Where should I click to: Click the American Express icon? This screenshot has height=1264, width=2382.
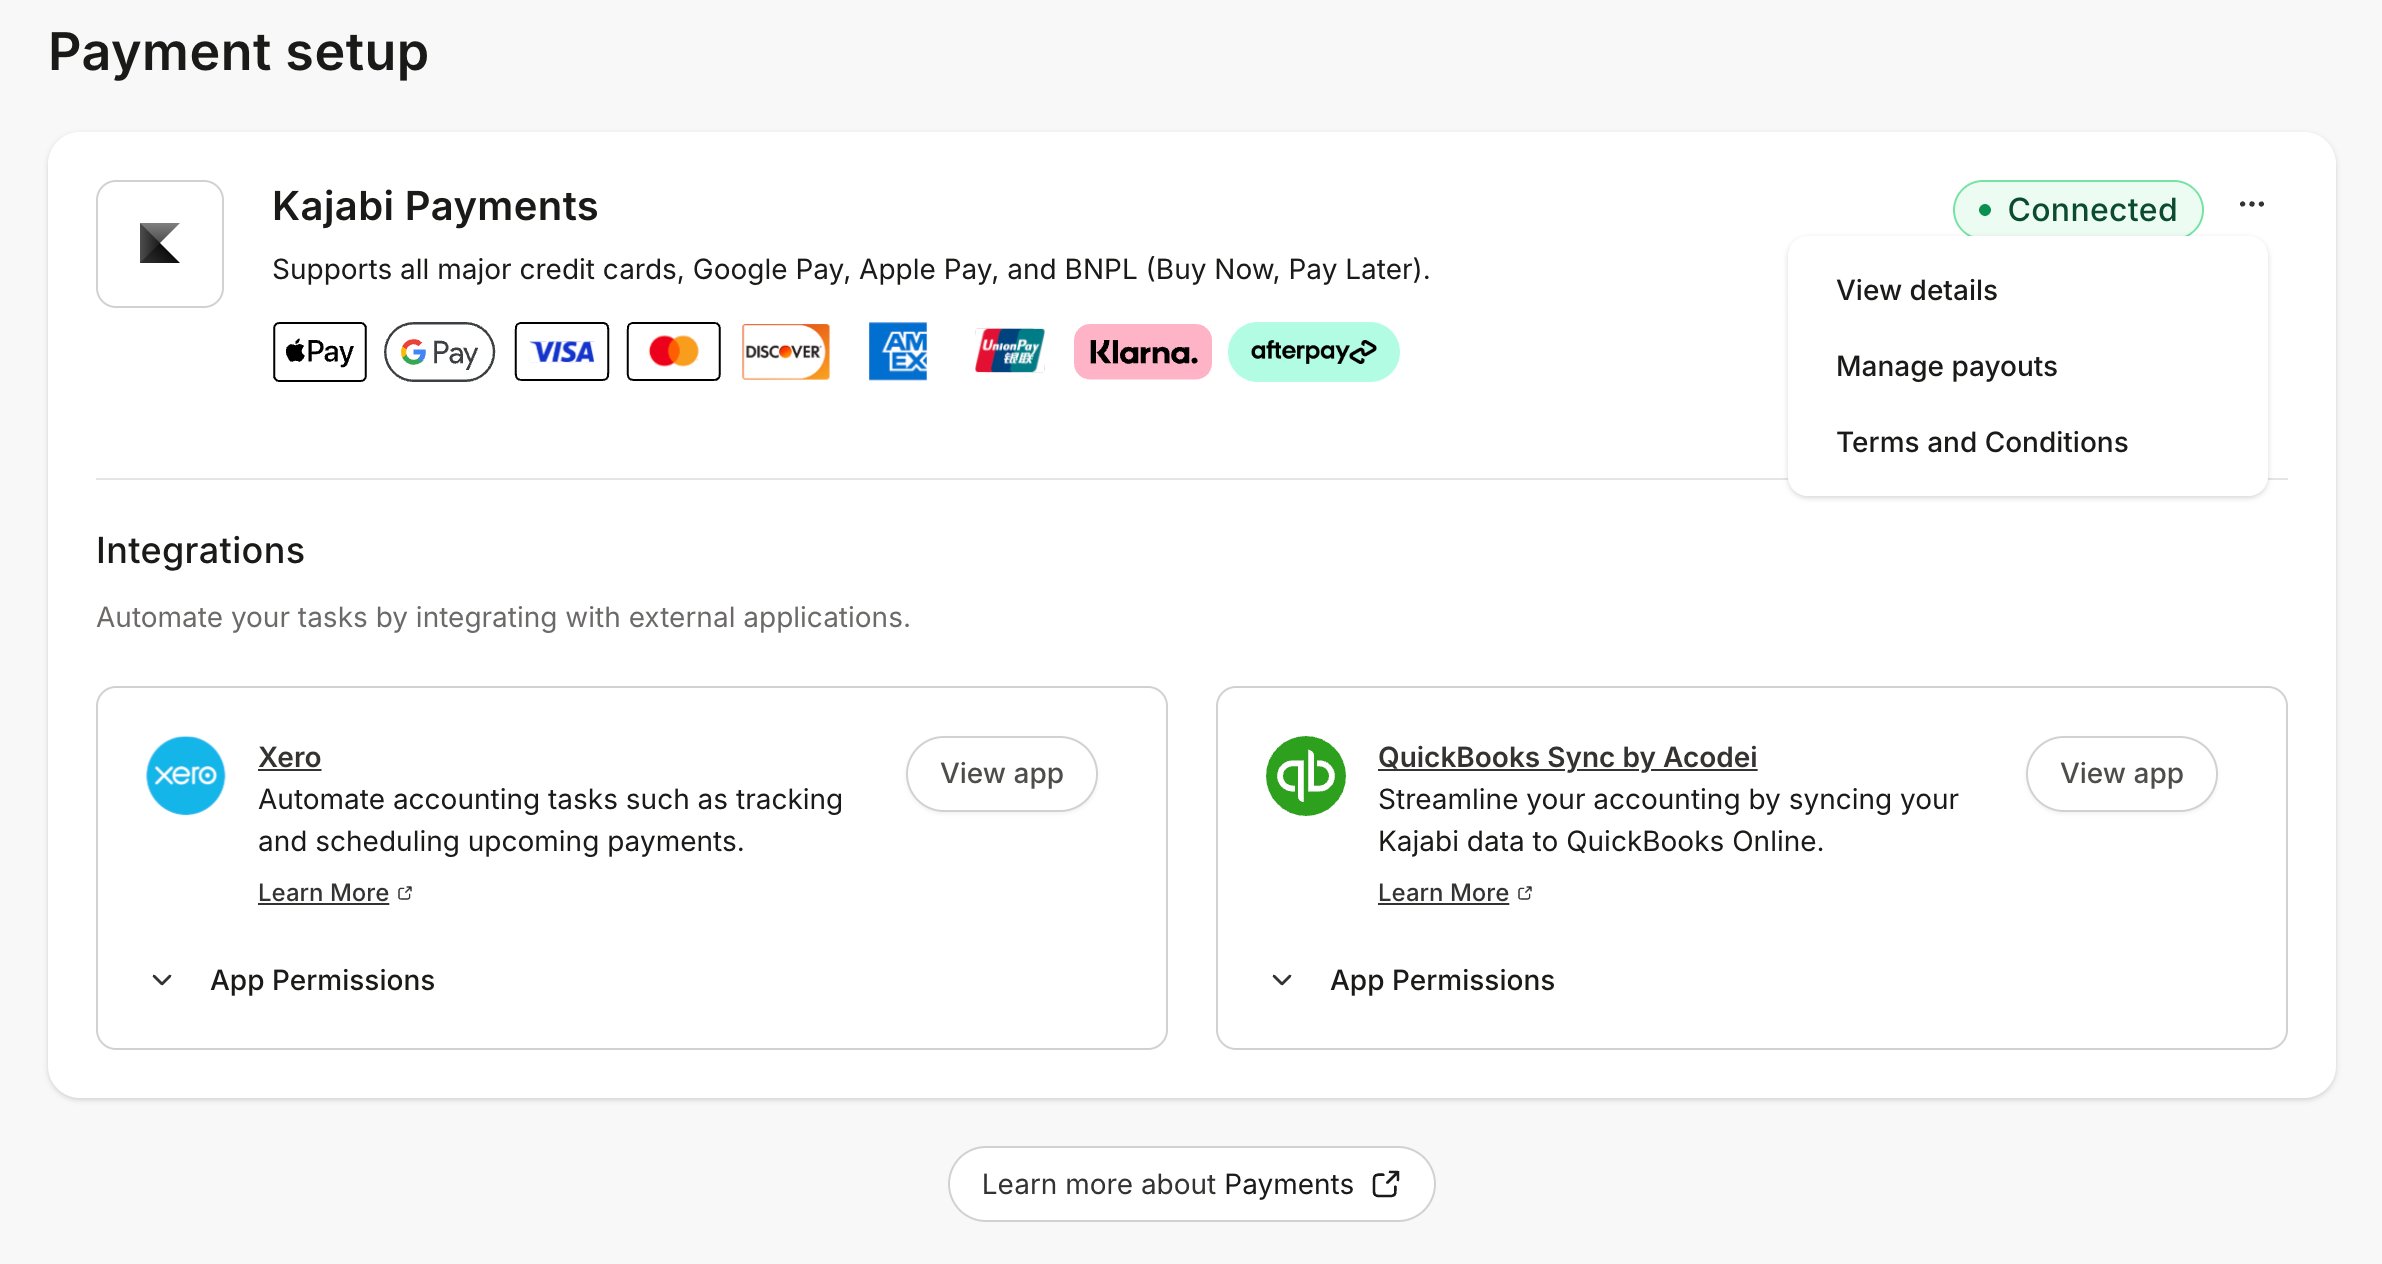tap(898, 352)
